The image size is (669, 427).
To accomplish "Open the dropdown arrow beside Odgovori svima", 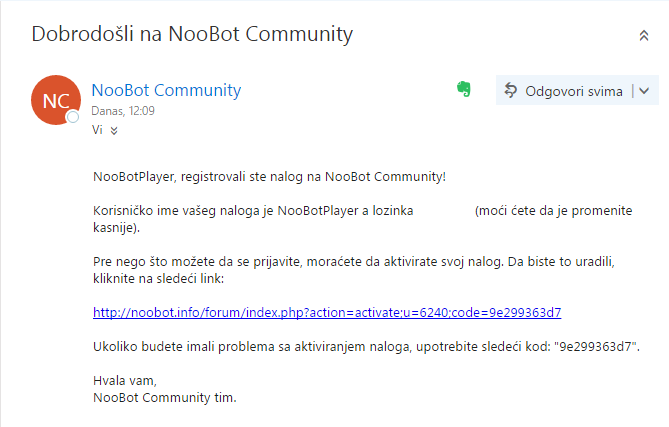I will pos(643,91).
